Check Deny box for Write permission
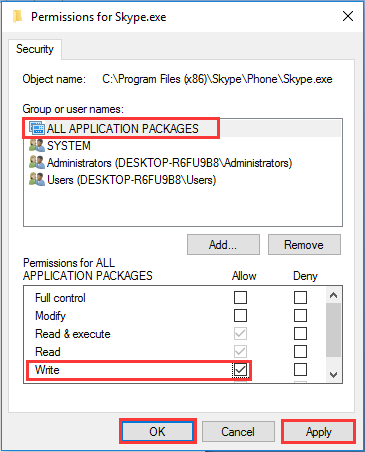 (x=300, y=369)
